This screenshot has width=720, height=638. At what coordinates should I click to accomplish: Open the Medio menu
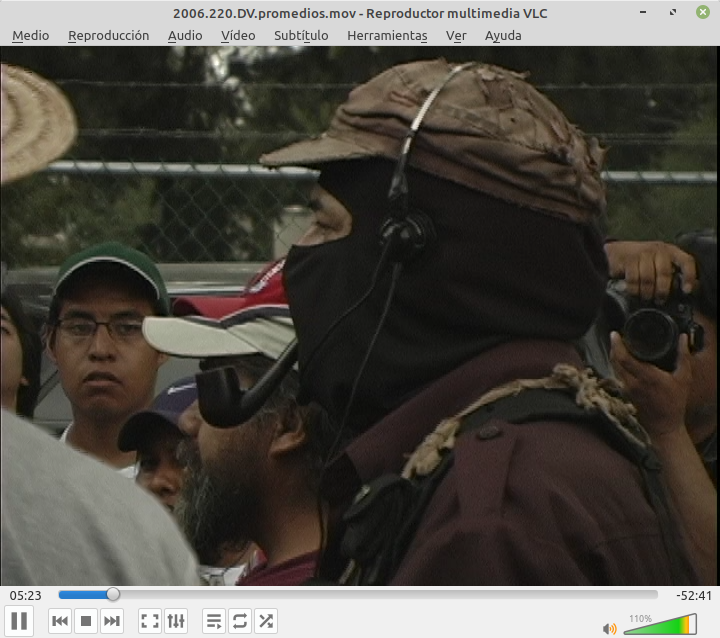coord(30,35)
